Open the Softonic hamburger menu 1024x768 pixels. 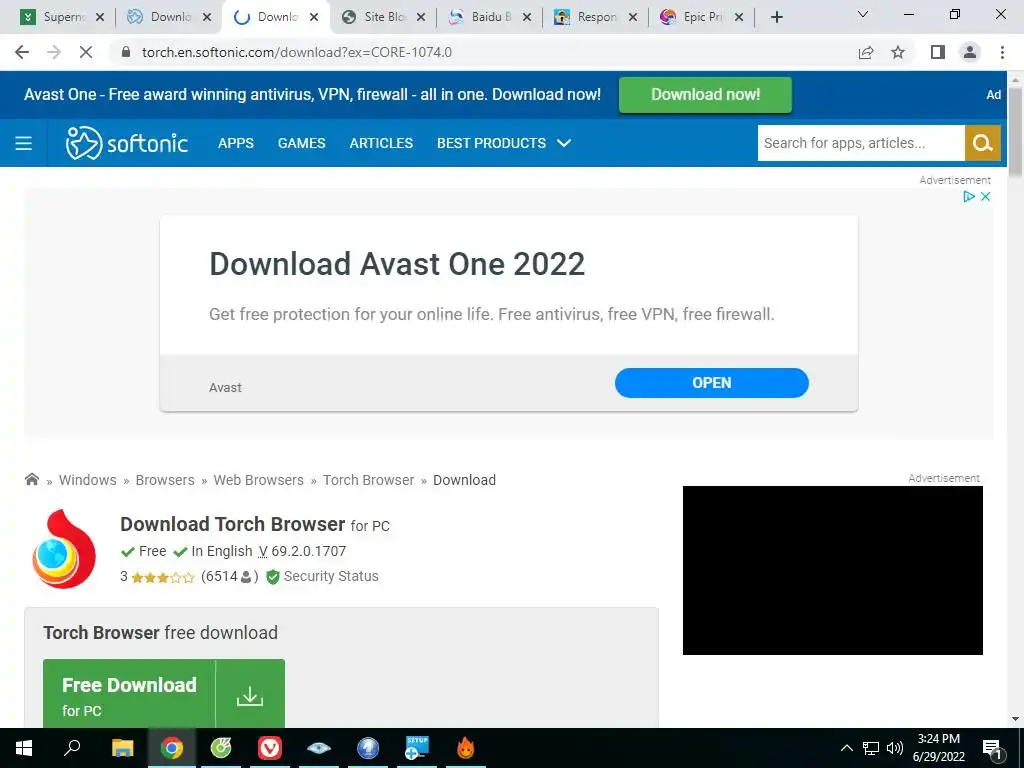[24, 143]
